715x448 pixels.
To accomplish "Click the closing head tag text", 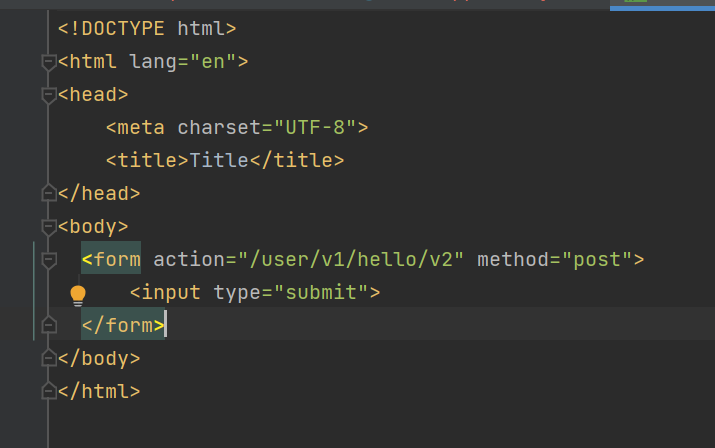I will 99,193.
